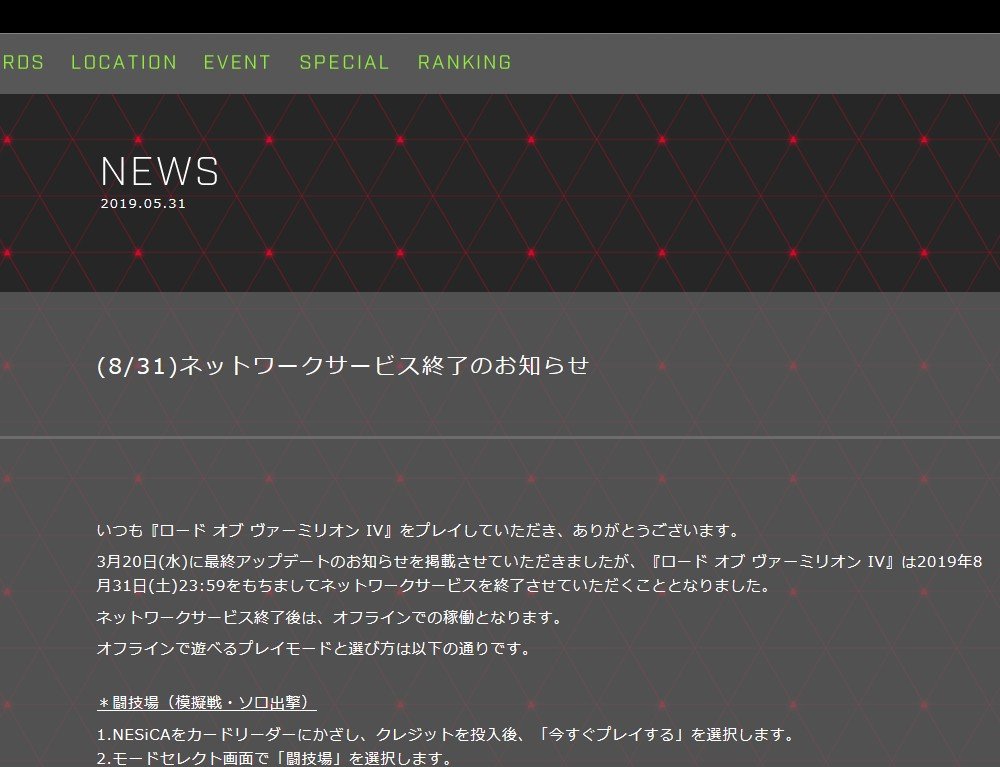Click the partially visible RDS nav item

coord(22,62)
